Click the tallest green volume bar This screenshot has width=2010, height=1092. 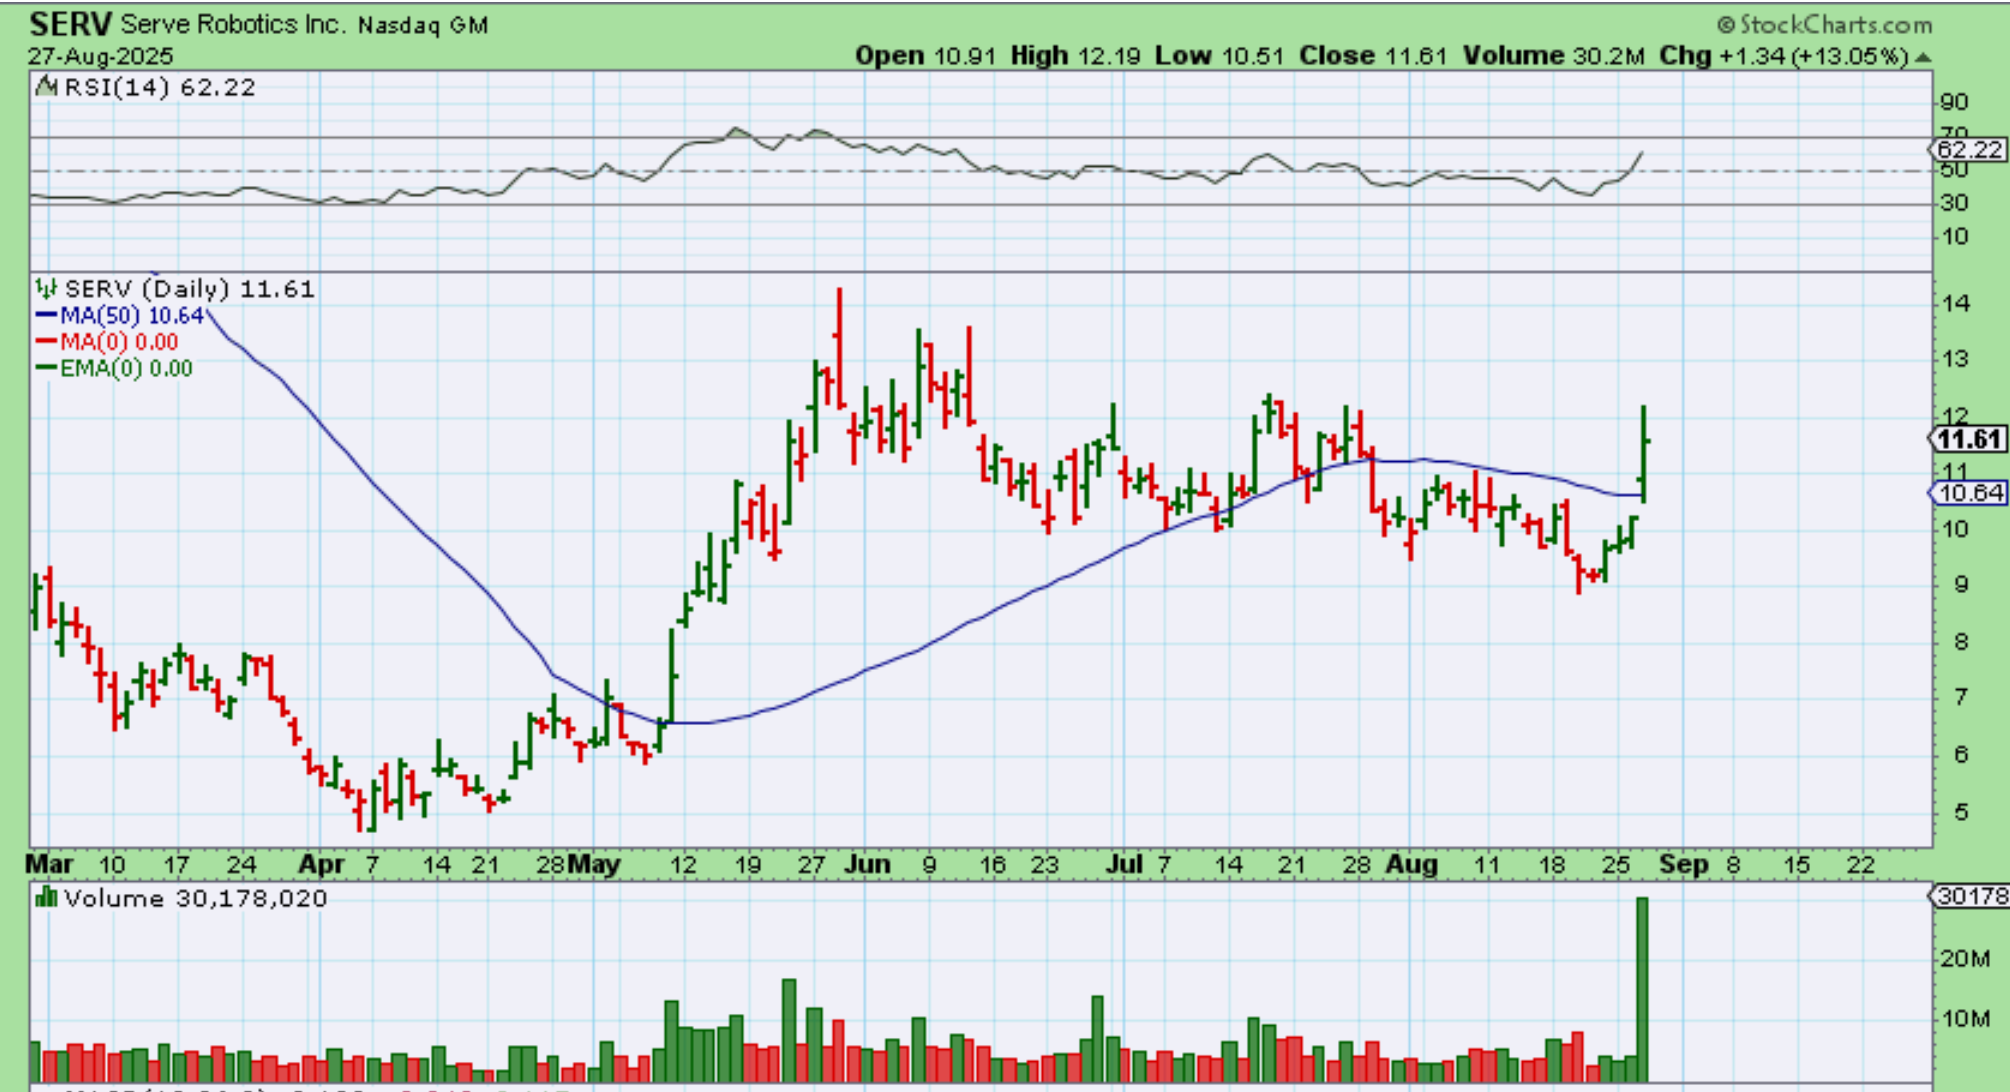[1641, 988]
